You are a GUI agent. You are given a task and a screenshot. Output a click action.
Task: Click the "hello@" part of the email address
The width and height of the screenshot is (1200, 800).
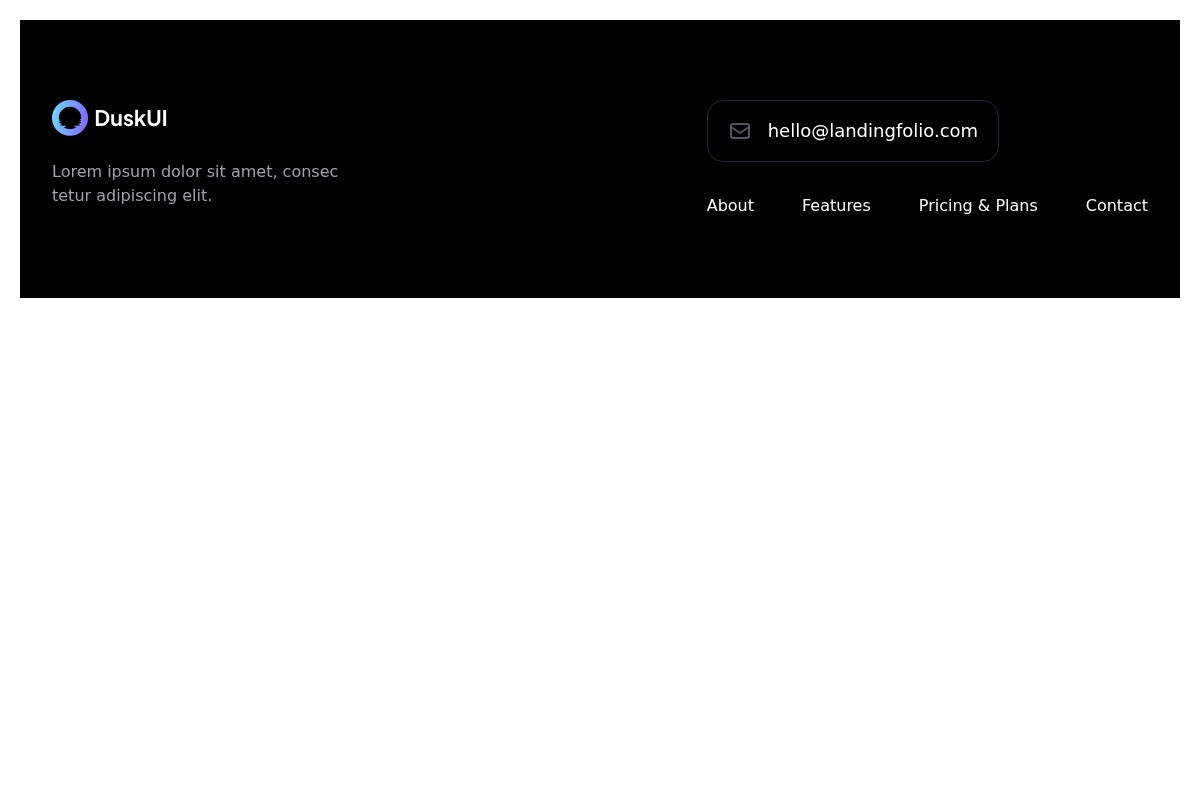[x=797, y=131]
